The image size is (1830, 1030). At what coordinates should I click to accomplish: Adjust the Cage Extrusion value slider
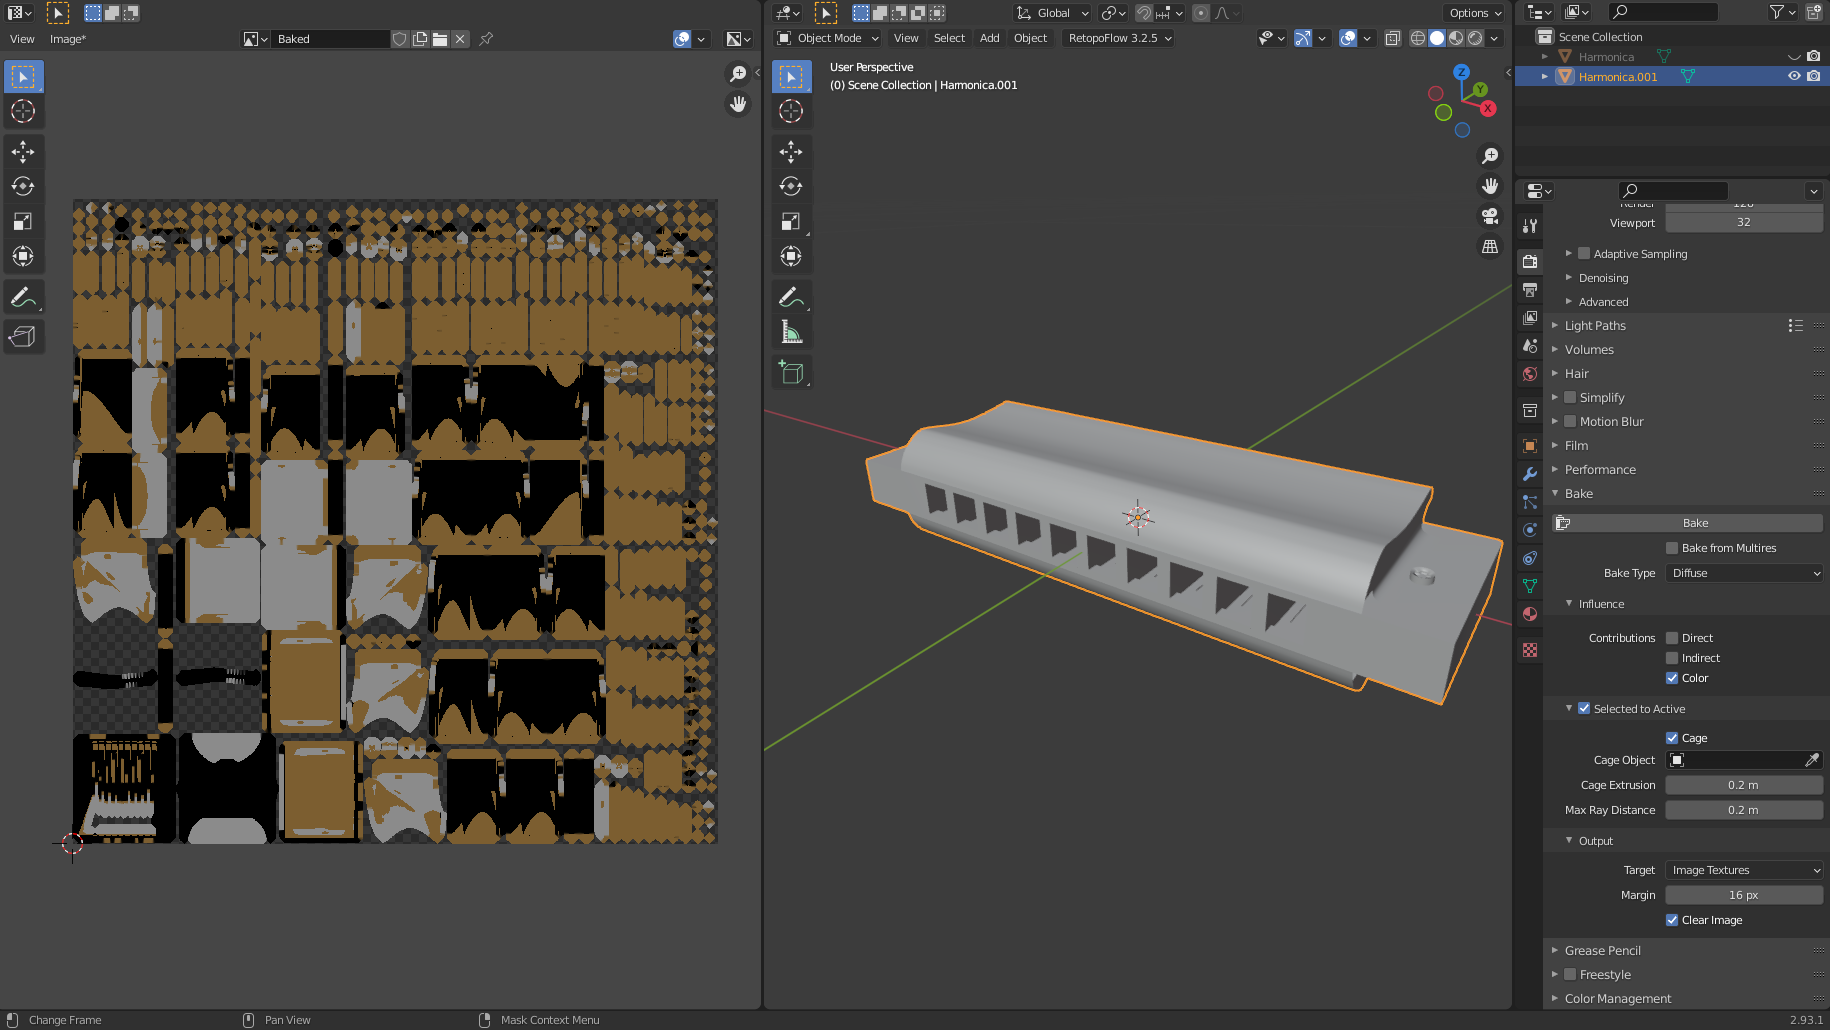point(1744,785)
